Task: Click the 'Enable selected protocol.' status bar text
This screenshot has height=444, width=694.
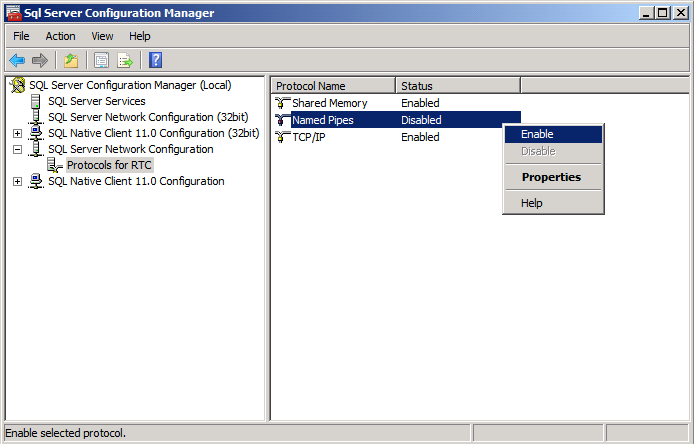Action: [x=66, y=433]
